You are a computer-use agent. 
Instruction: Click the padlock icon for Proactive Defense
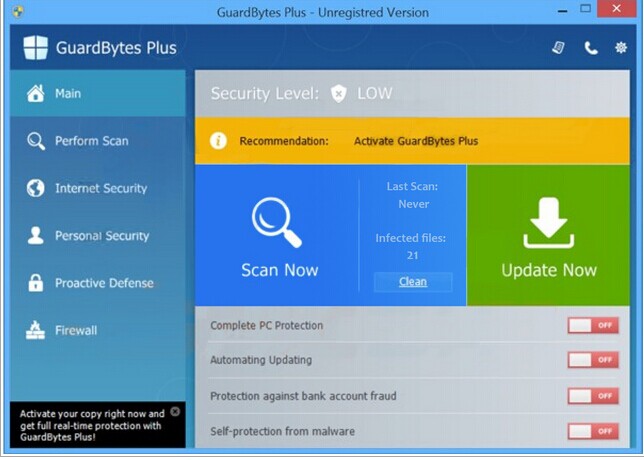(36, 283)
